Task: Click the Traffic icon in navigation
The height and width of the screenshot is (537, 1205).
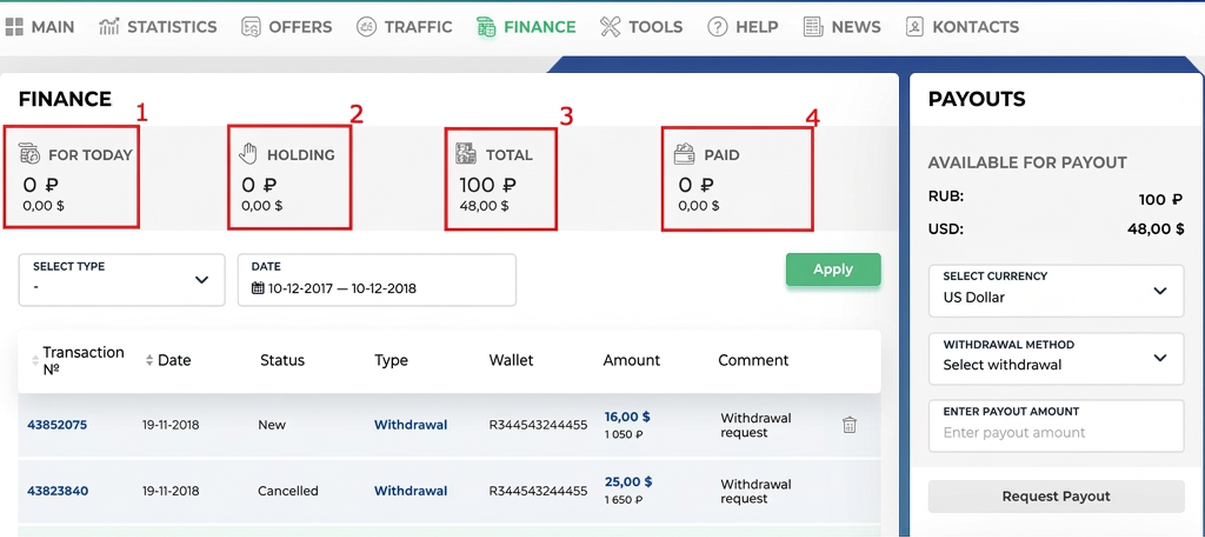Action: (366, 27)
